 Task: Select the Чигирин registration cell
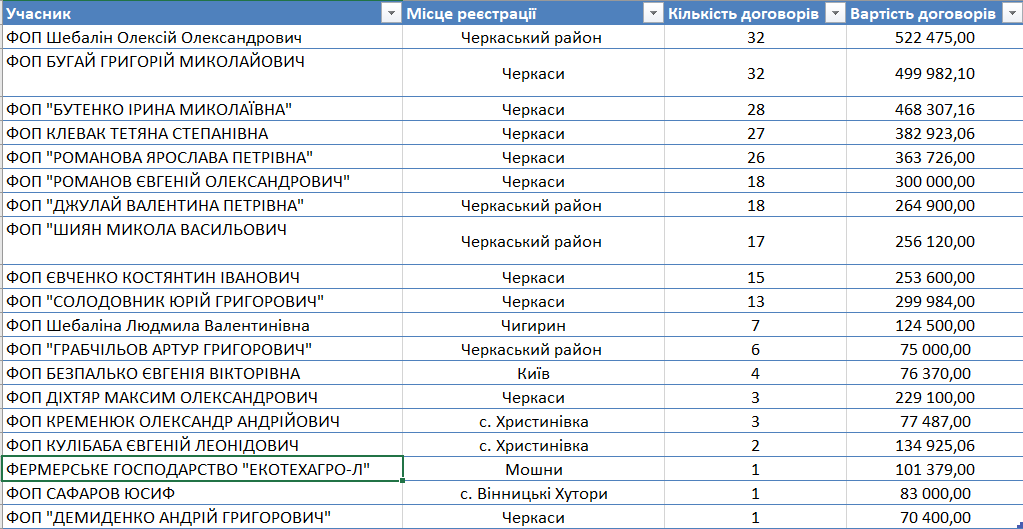point(533,325)
